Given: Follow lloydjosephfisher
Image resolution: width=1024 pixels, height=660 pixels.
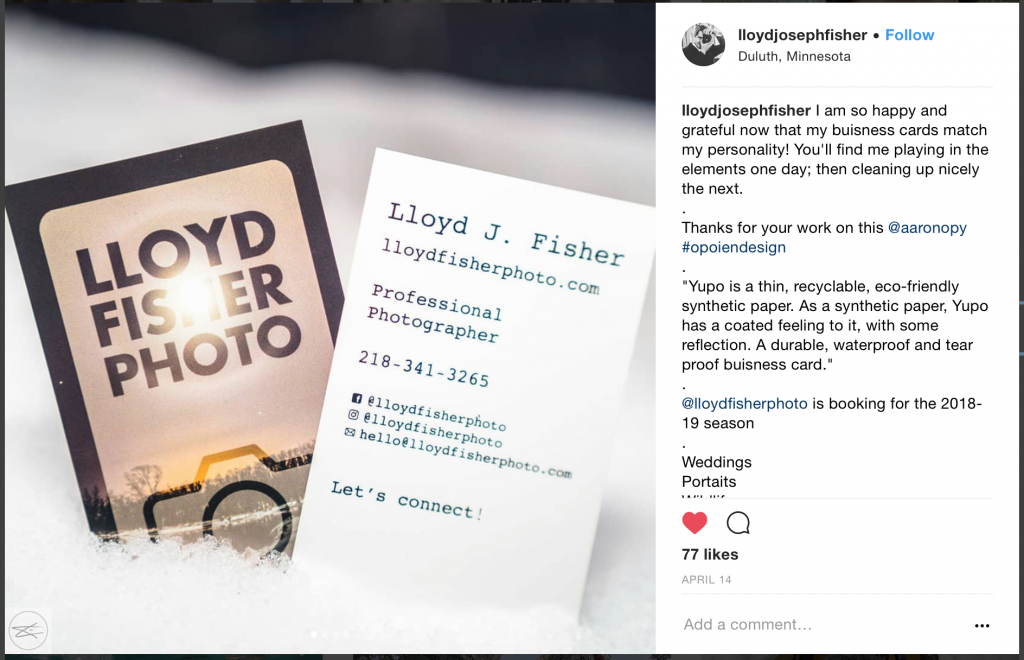Looking at the screenshot, I should click(909, 35).
